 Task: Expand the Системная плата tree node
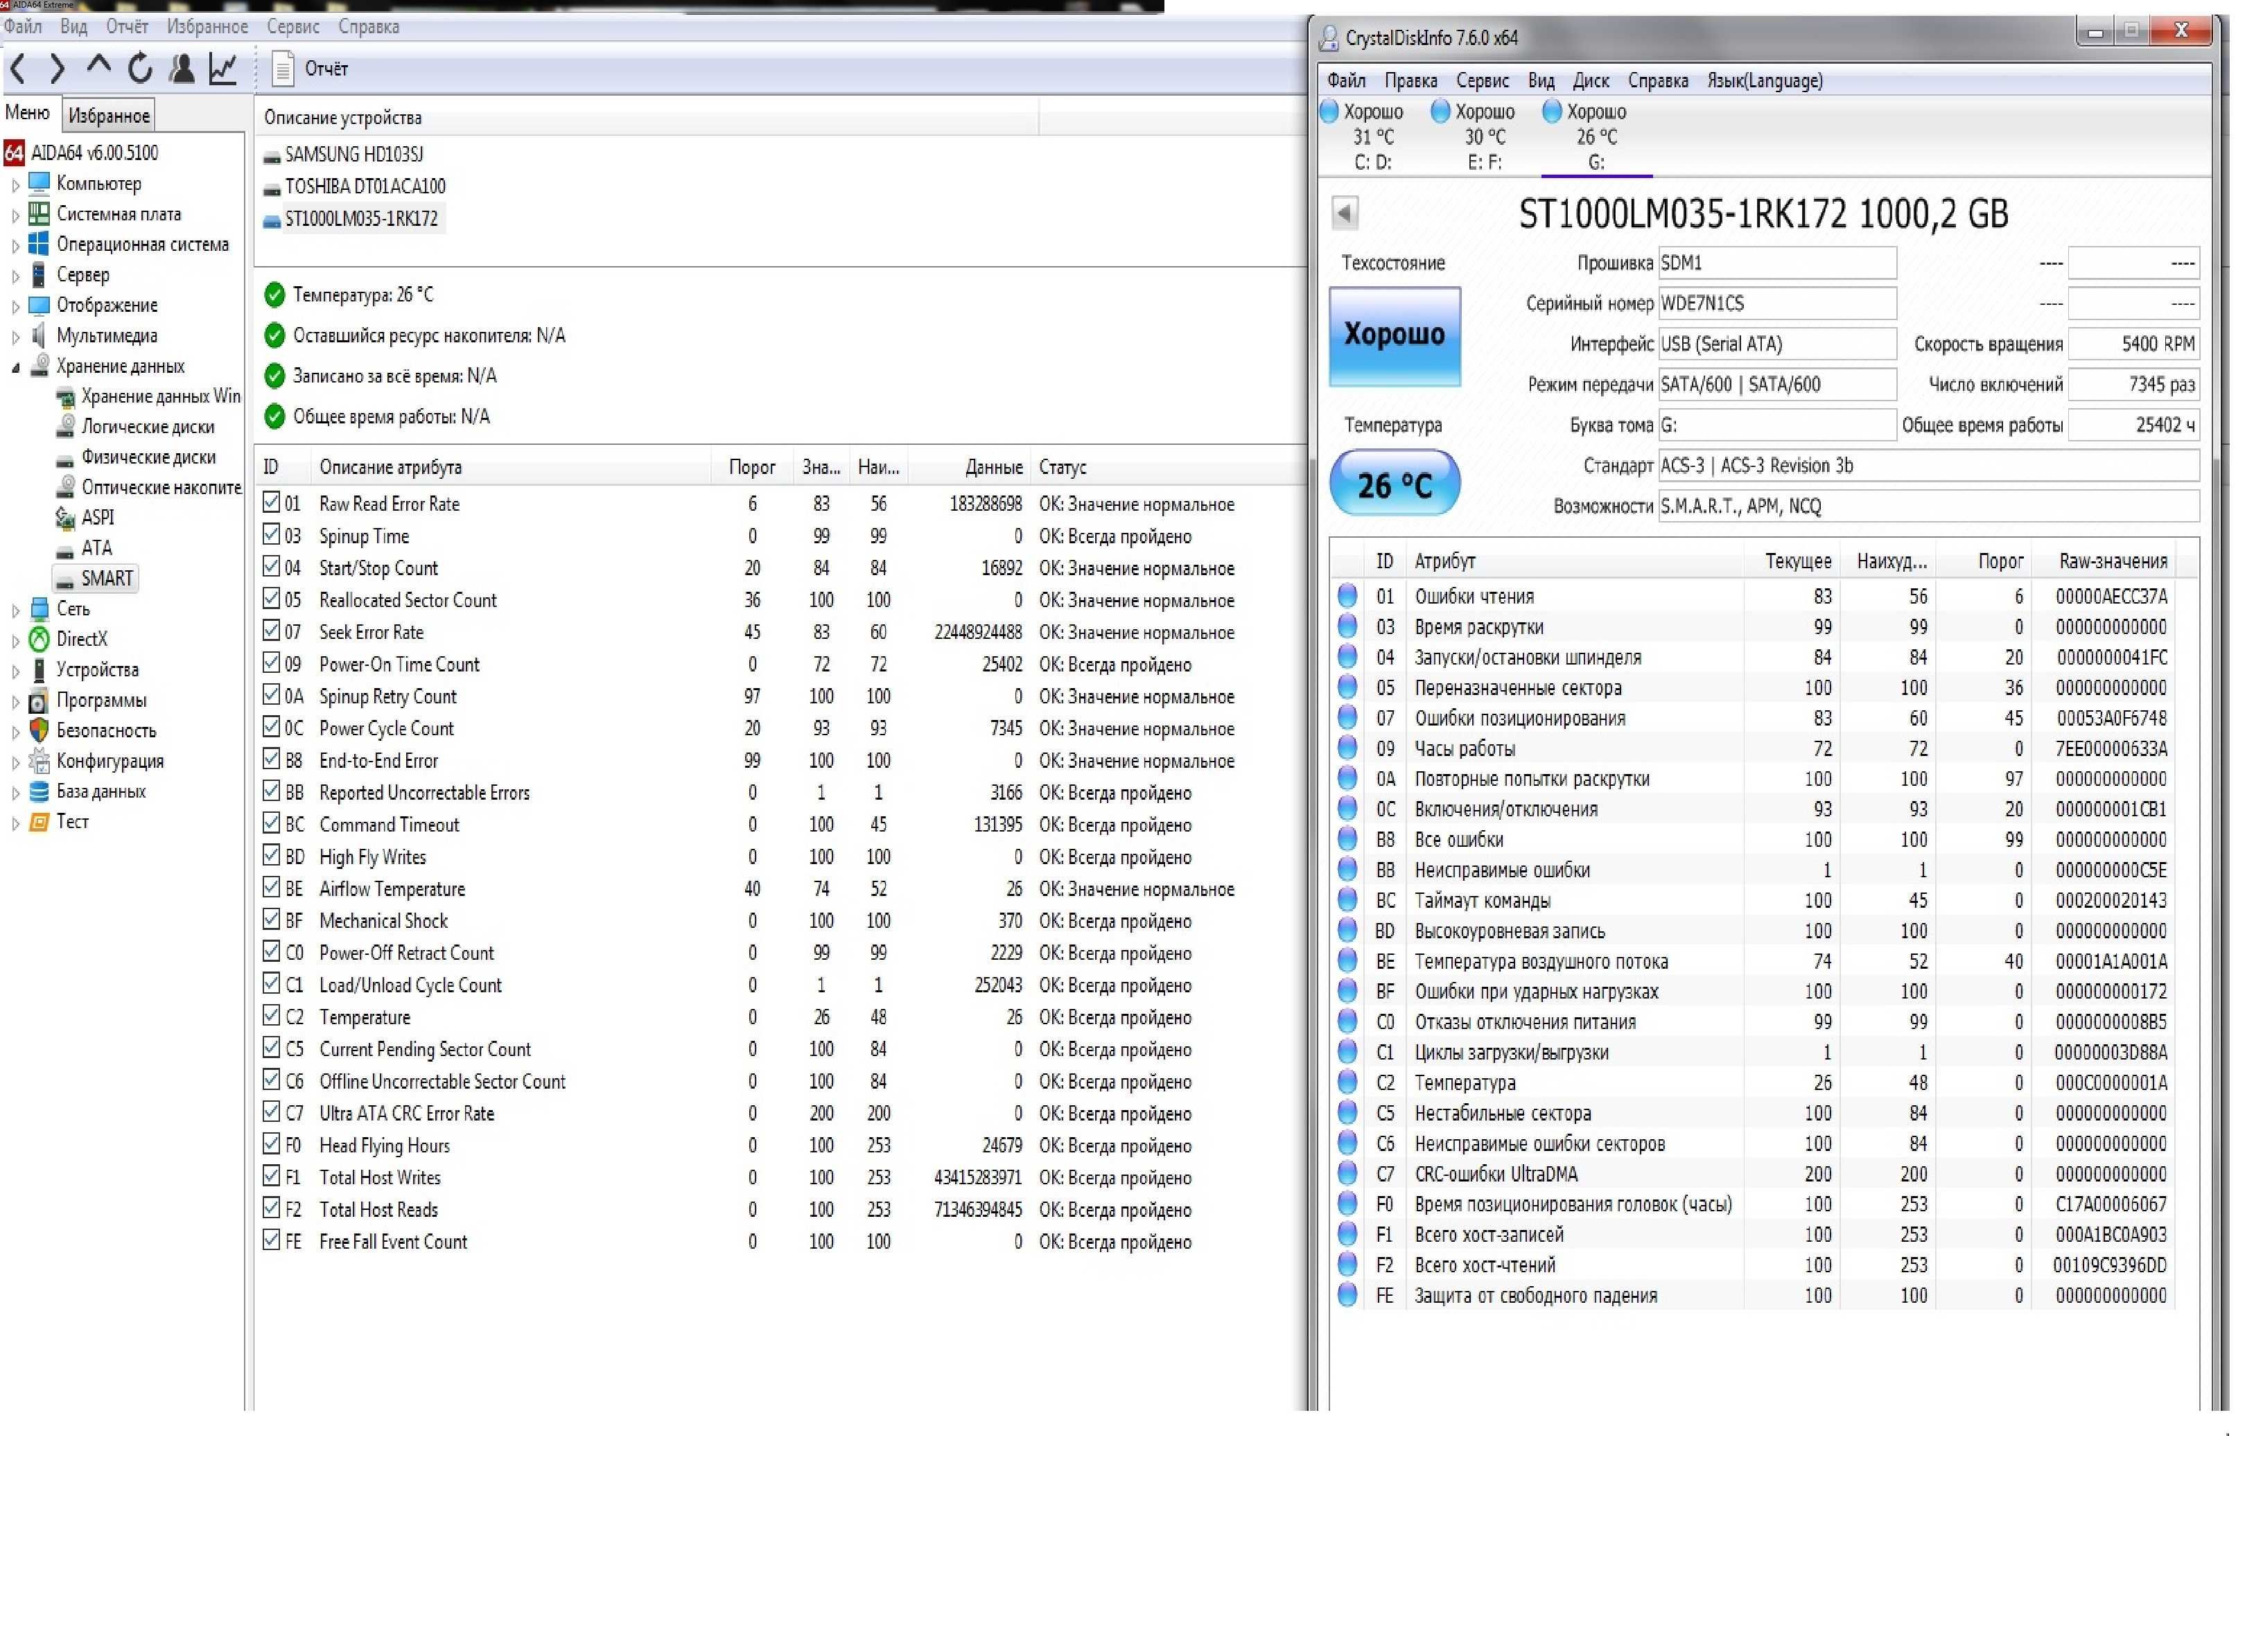pos(15,215)
